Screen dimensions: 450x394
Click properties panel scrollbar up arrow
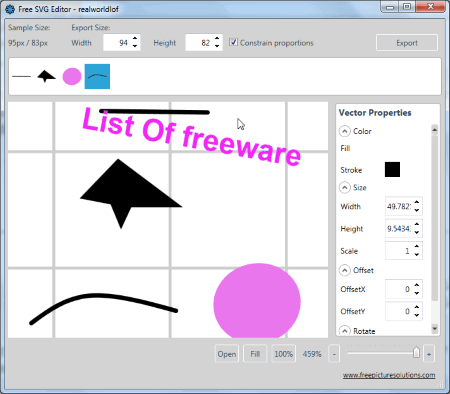[x=434, y=129]
